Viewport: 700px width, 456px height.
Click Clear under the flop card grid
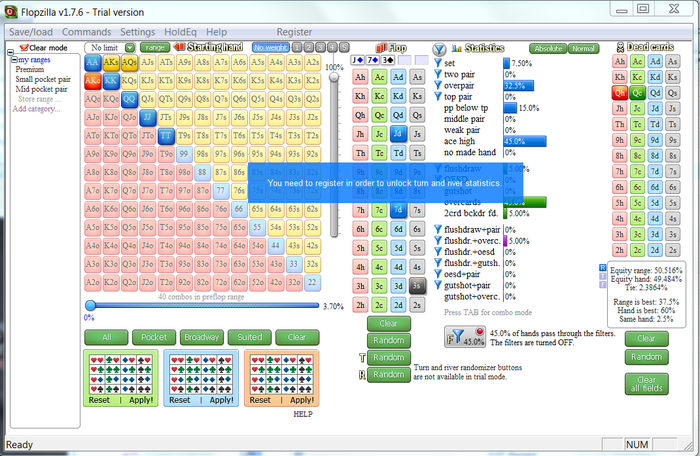[x=388, y=323]
